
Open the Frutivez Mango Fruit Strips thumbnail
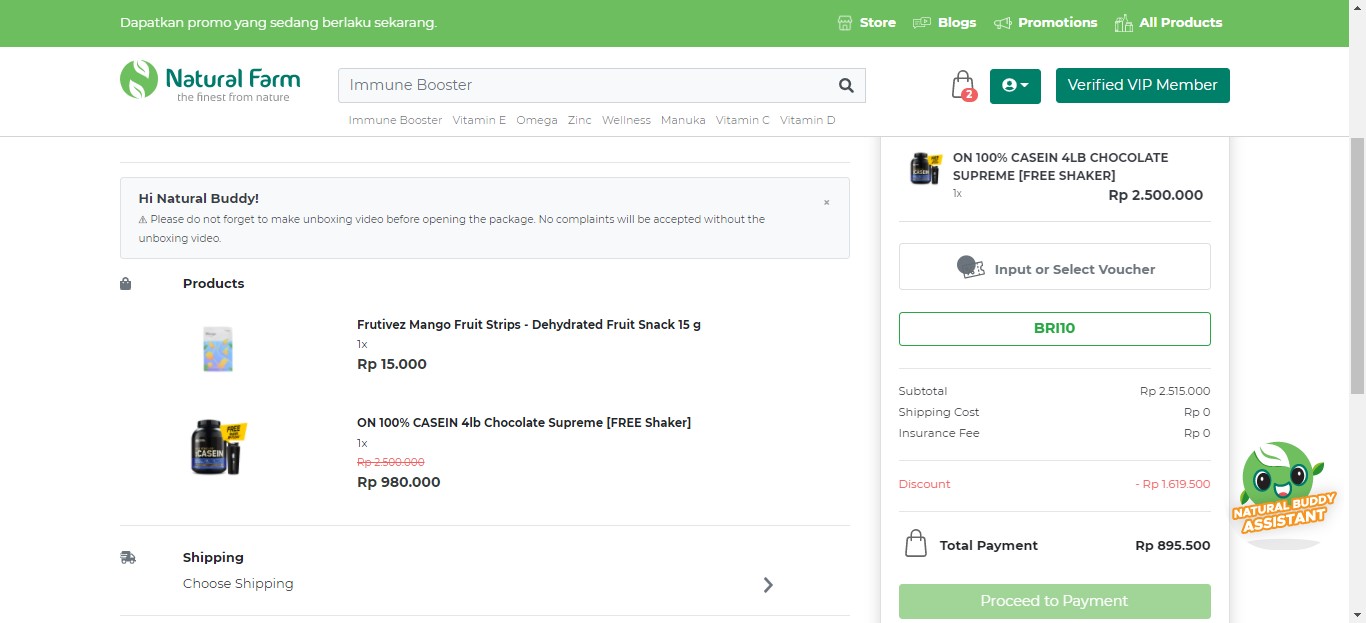(217, 347)
